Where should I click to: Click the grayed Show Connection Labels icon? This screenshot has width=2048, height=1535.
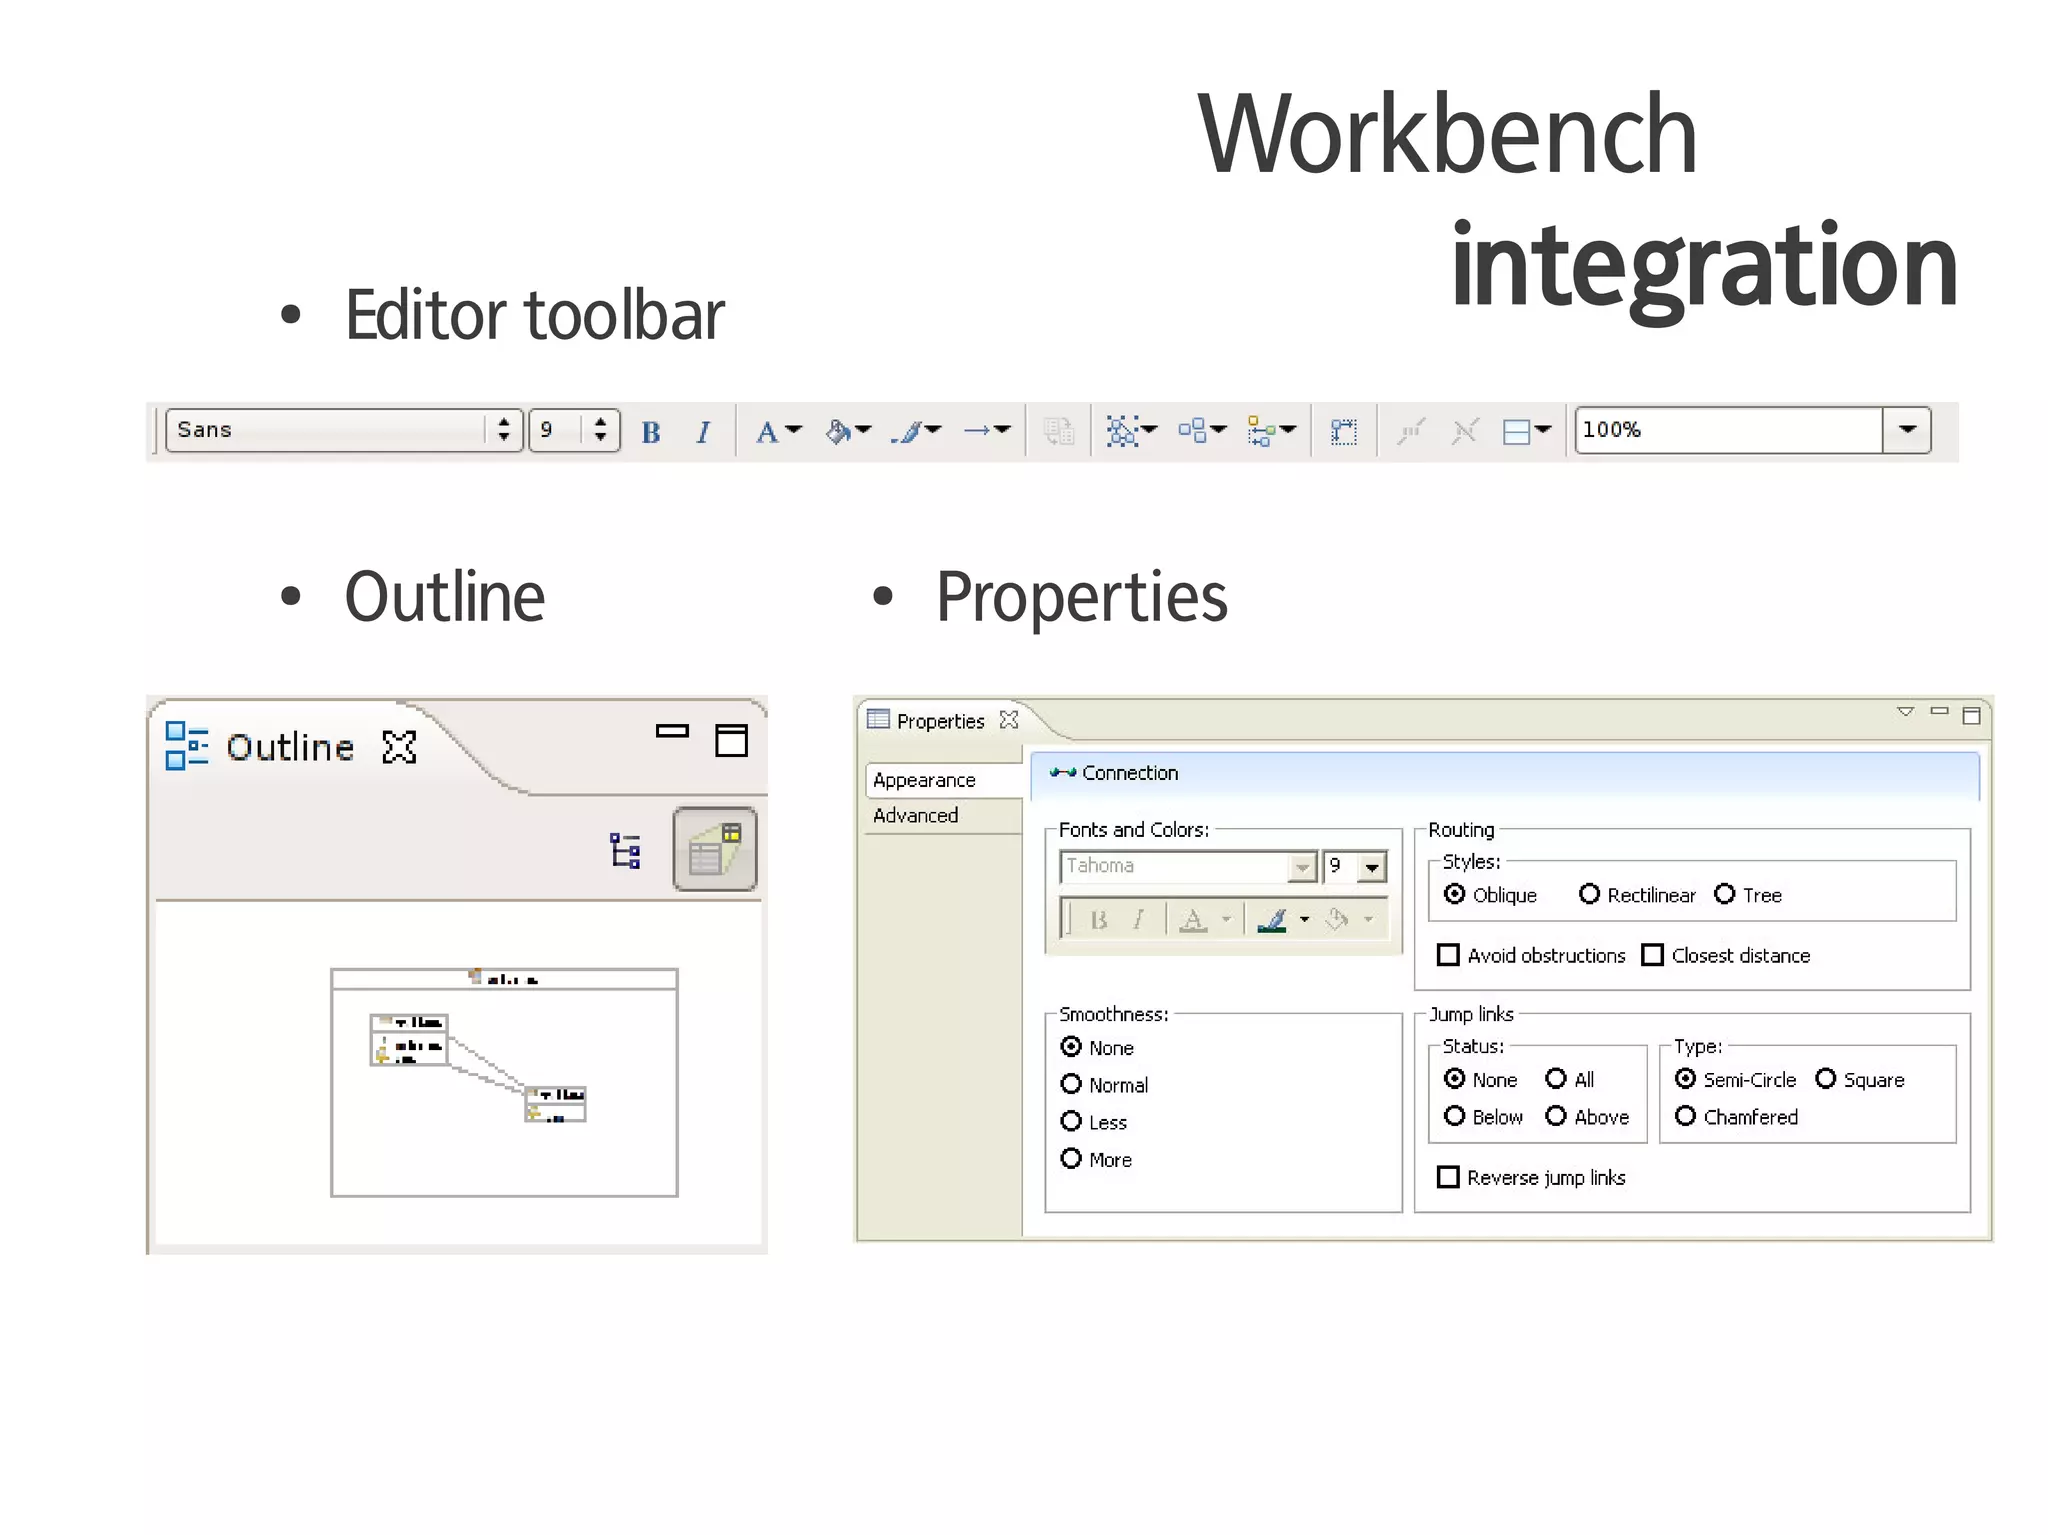(x=1411, y=432)
